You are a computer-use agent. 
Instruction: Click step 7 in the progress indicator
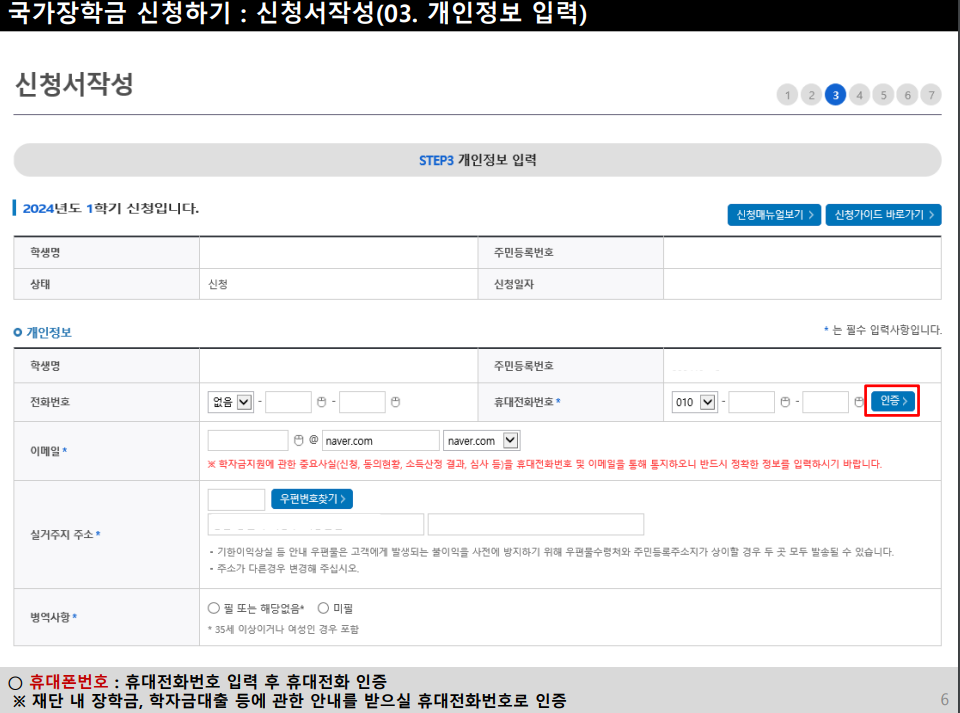click(x=931, y=95)
